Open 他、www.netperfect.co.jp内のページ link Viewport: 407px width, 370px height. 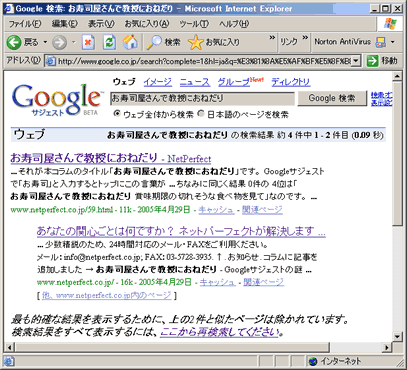[107, 295]
